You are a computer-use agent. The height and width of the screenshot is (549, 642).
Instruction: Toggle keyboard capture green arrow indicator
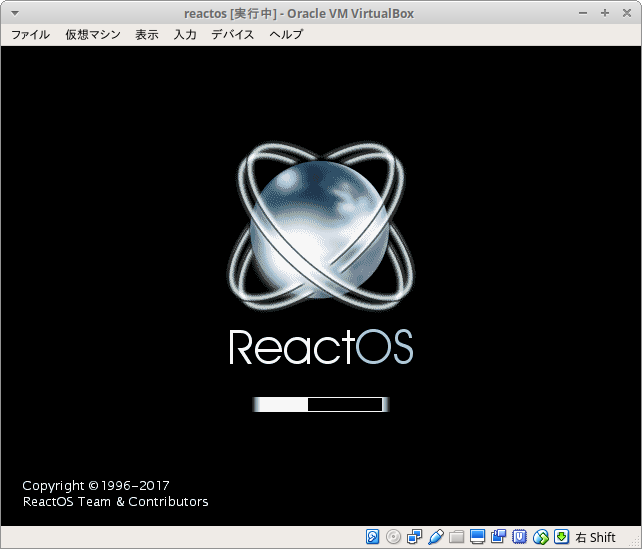click(x=562, y=537)
